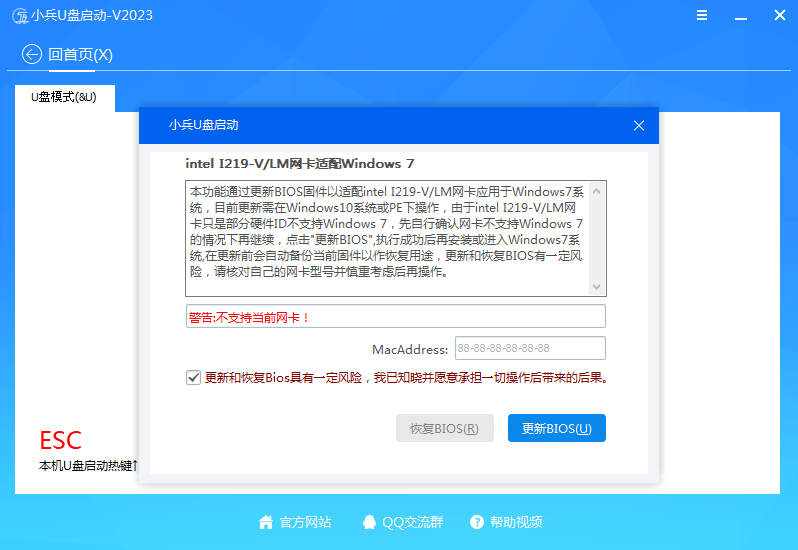798x550 pixels.
Task: Click the warning text 警告:不支持当前网卡!
Action: pyautogui.click(x=249, y=318)
